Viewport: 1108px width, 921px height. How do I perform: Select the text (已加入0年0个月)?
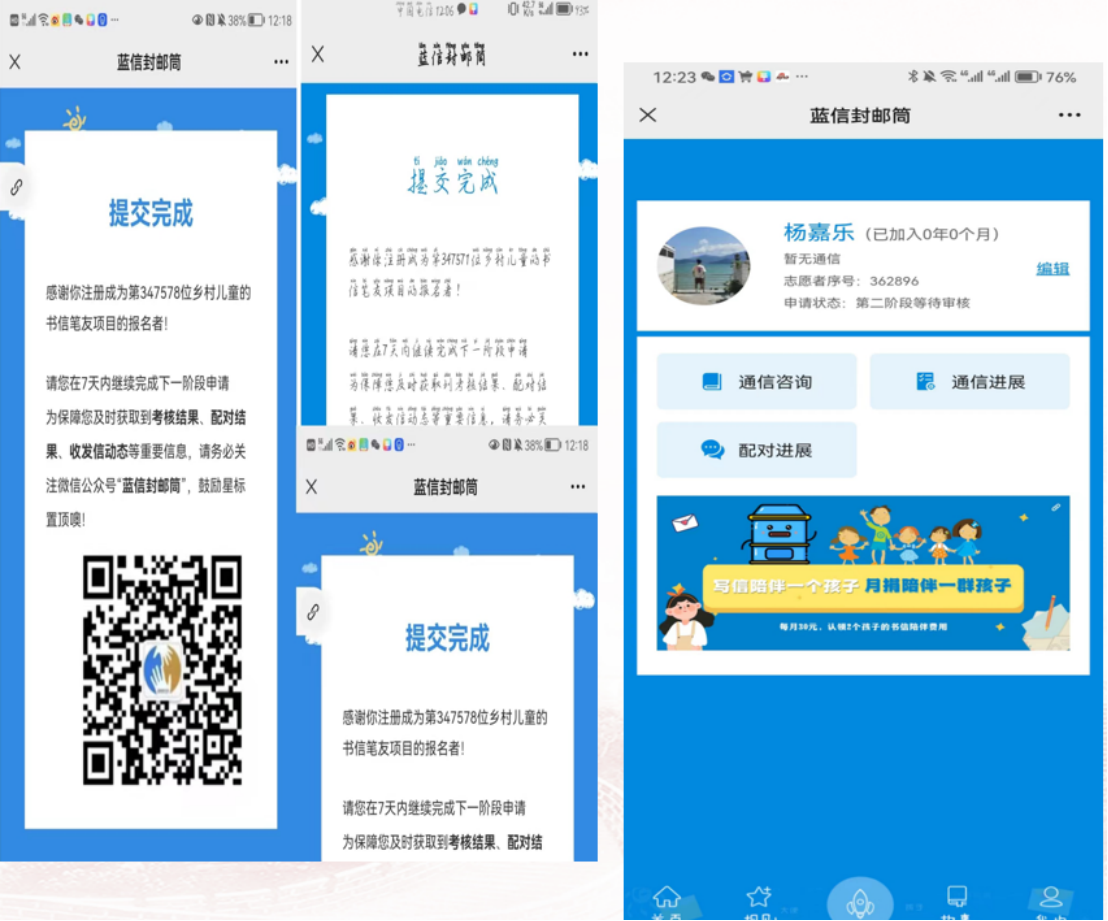(x=933, y=234)
